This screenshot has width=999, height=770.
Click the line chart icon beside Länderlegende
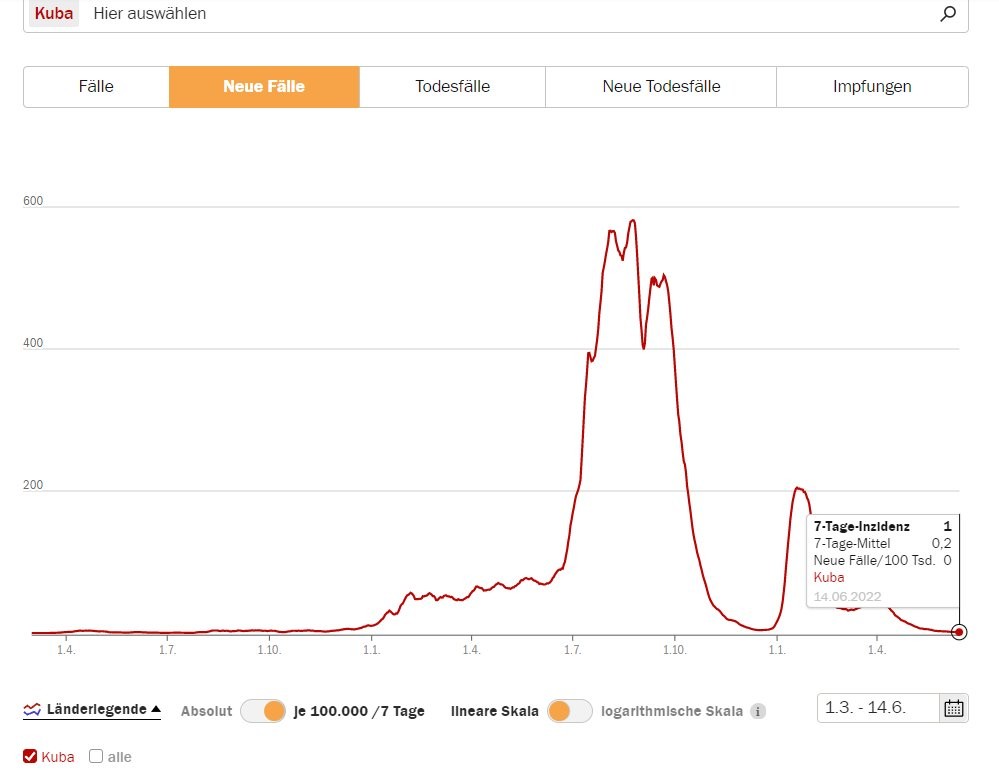(x=33, y=710)
